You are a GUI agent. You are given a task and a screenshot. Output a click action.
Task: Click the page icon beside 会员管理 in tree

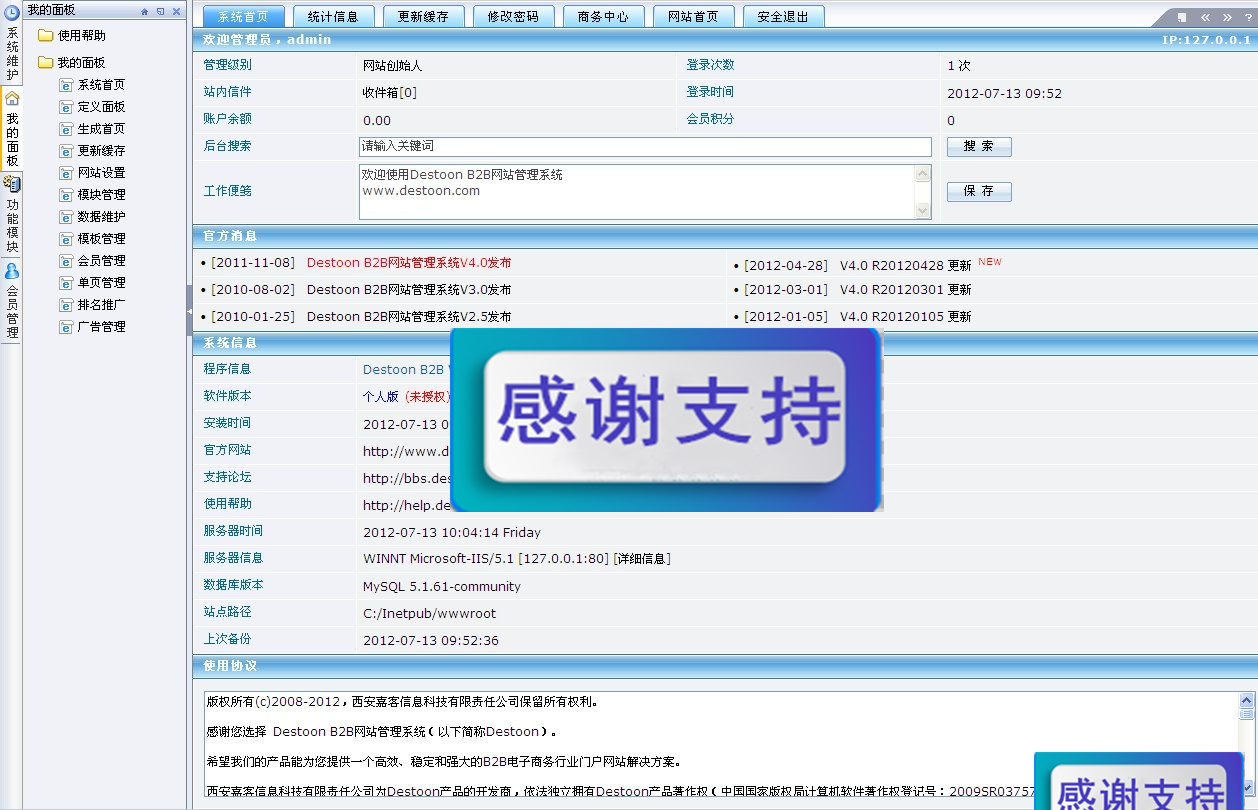click(x=66, y=261)
